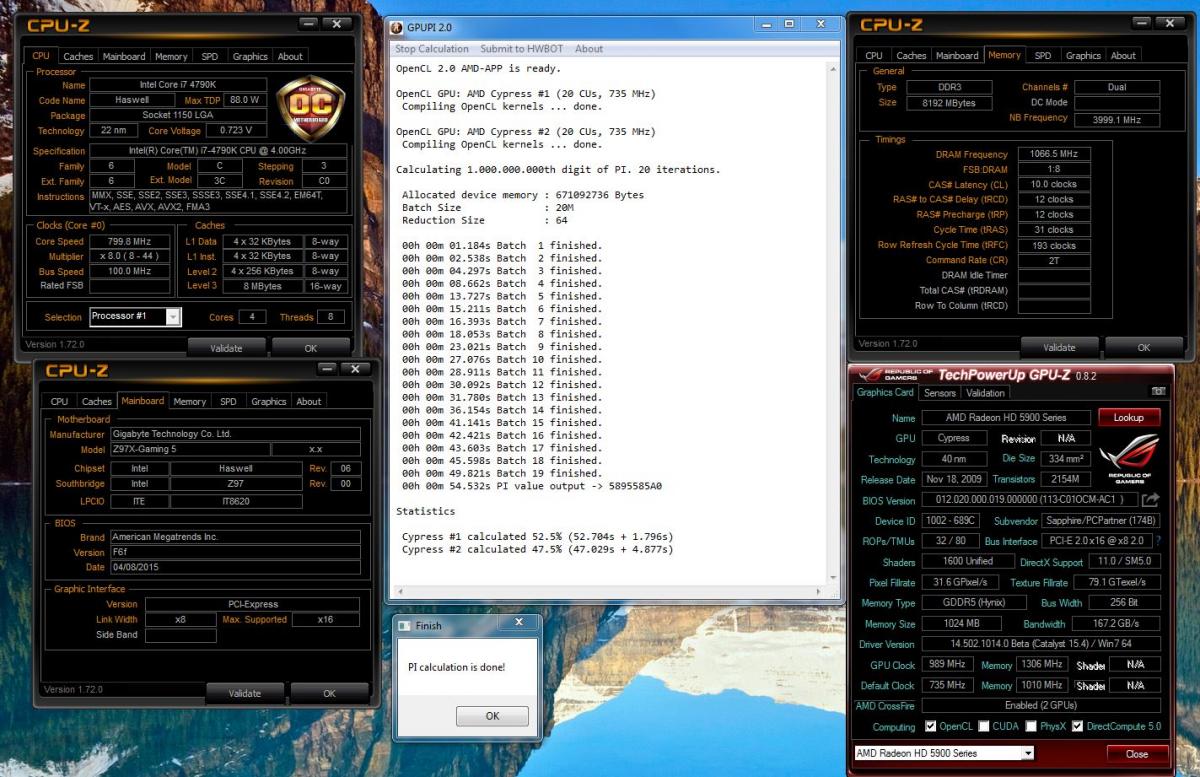This screenshot has height=777, width=1200.
Task: Click the CAS# Latency value 10.0 clocks
Action: (x=1054, y=185)
